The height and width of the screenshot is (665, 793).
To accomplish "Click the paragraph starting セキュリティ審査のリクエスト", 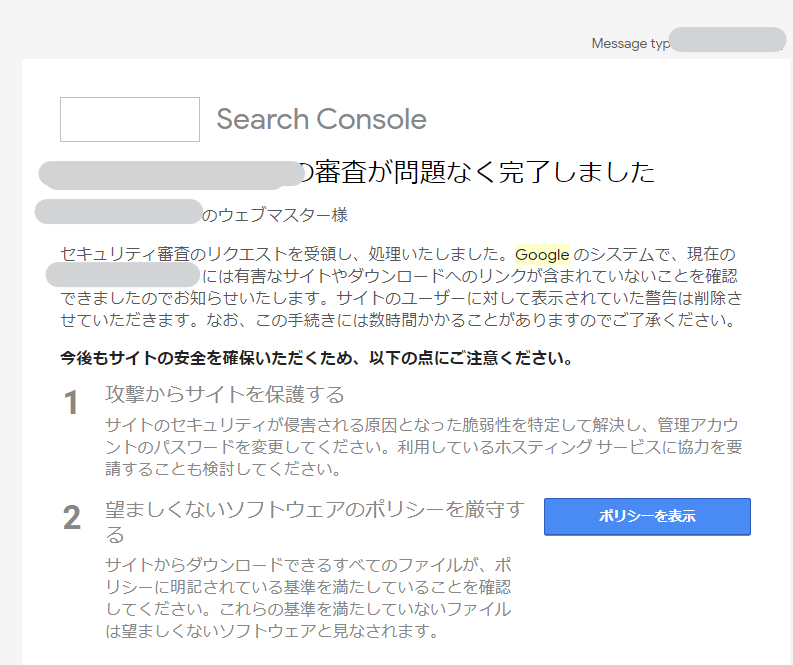I will [401, 287].
